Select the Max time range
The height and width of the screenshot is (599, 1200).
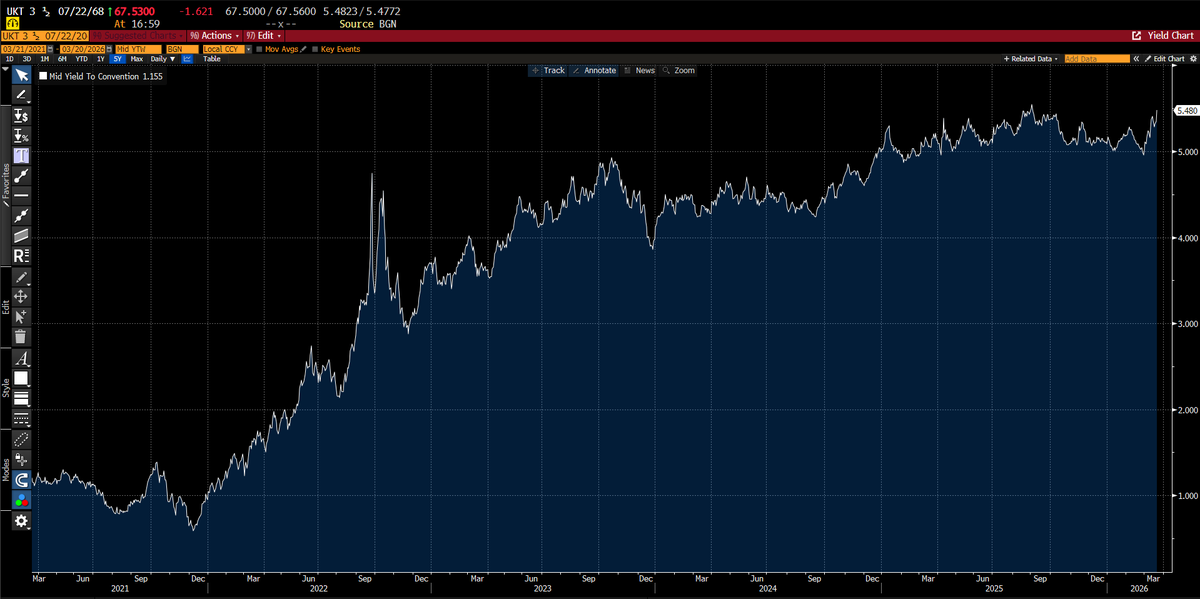click(137, 59)
